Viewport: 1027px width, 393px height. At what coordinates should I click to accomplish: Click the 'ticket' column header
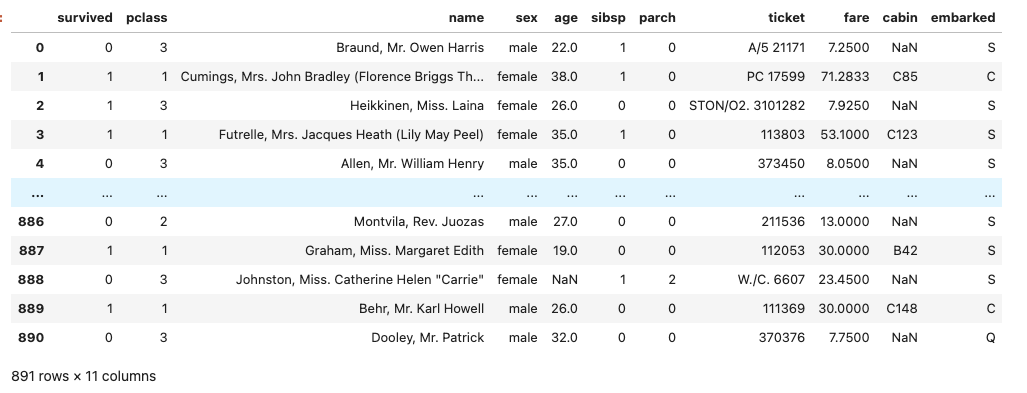pos(786,18)
